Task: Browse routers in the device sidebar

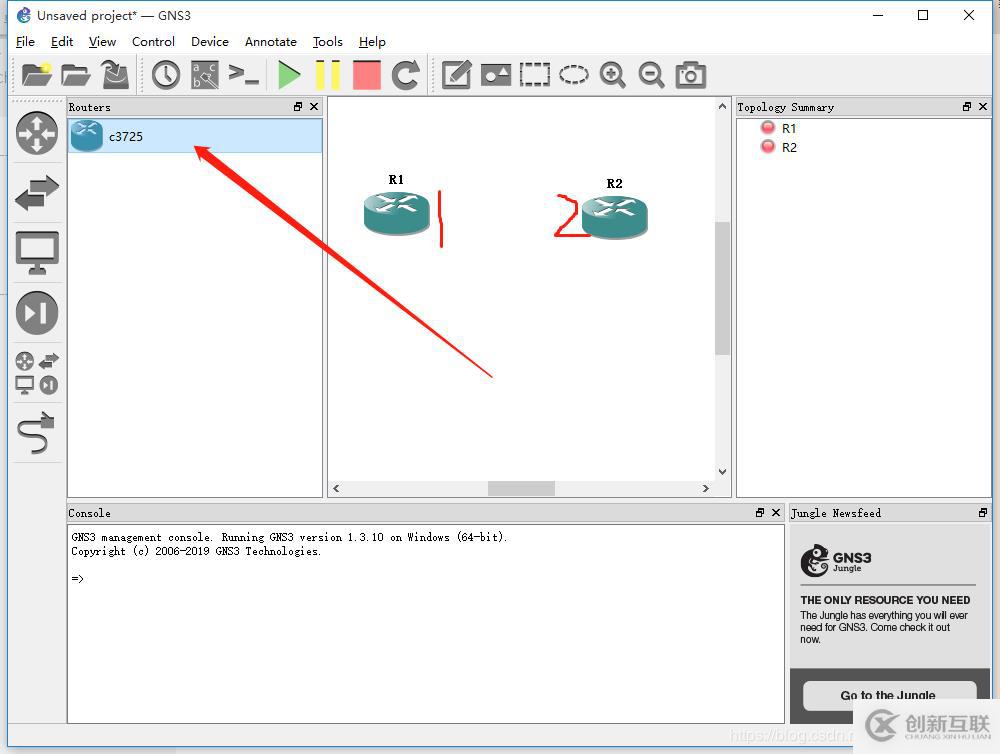Action: 37,133
